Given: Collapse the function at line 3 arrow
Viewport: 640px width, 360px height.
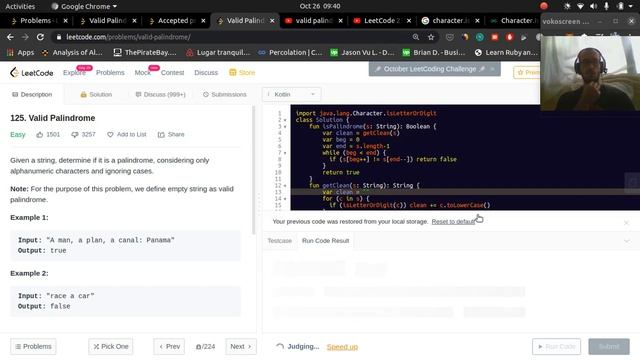Looking at the screenshot, I should [x=285, y=127].
